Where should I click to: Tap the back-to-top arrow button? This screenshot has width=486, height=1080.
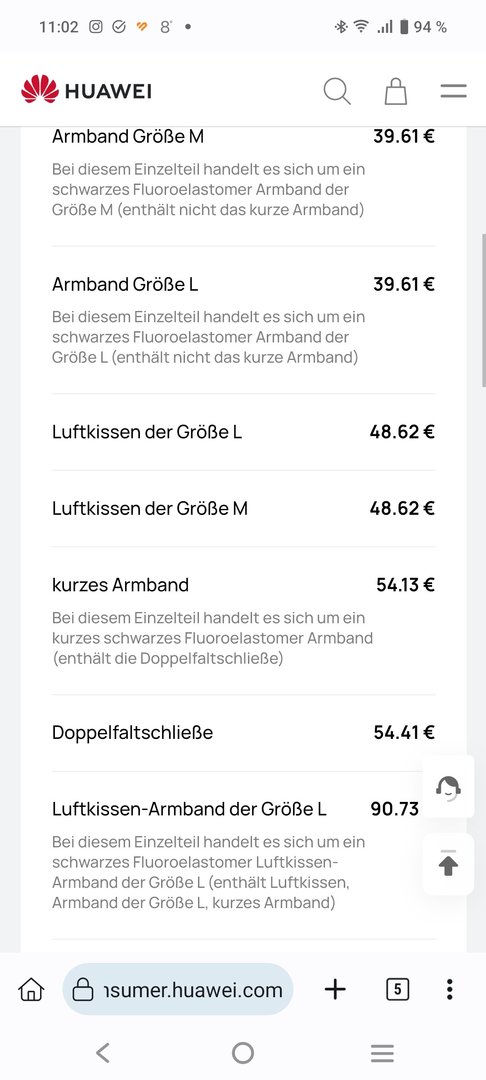(x=448, y=864)
